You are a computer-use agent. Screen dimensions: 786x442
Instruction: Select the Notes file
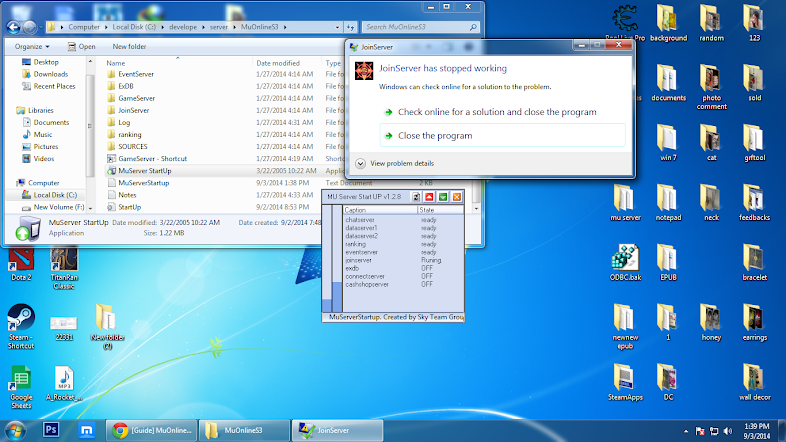point(122,195)
